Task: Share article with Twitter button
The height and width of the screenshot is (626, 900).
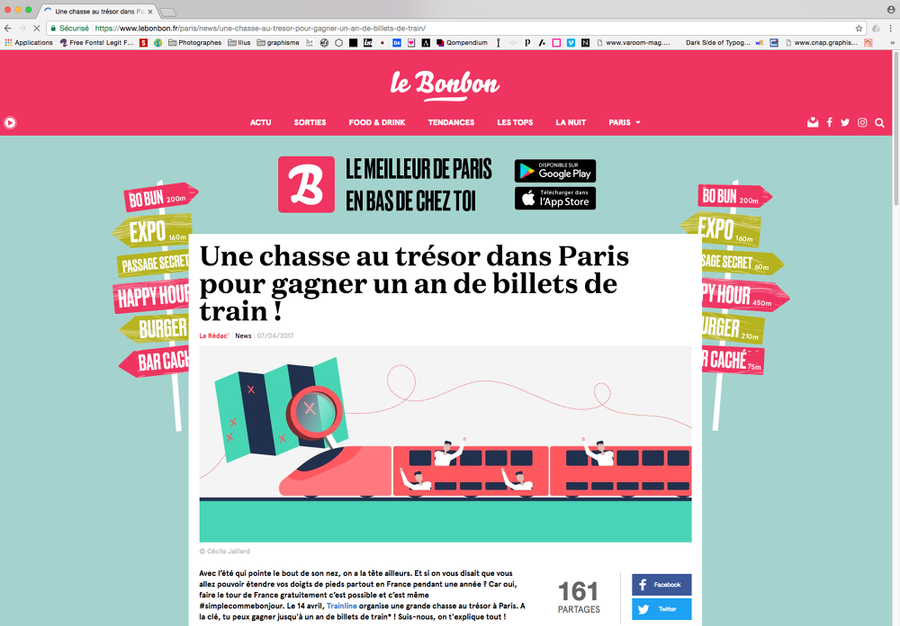Action: pyautogui.click(x=661, y=609)
